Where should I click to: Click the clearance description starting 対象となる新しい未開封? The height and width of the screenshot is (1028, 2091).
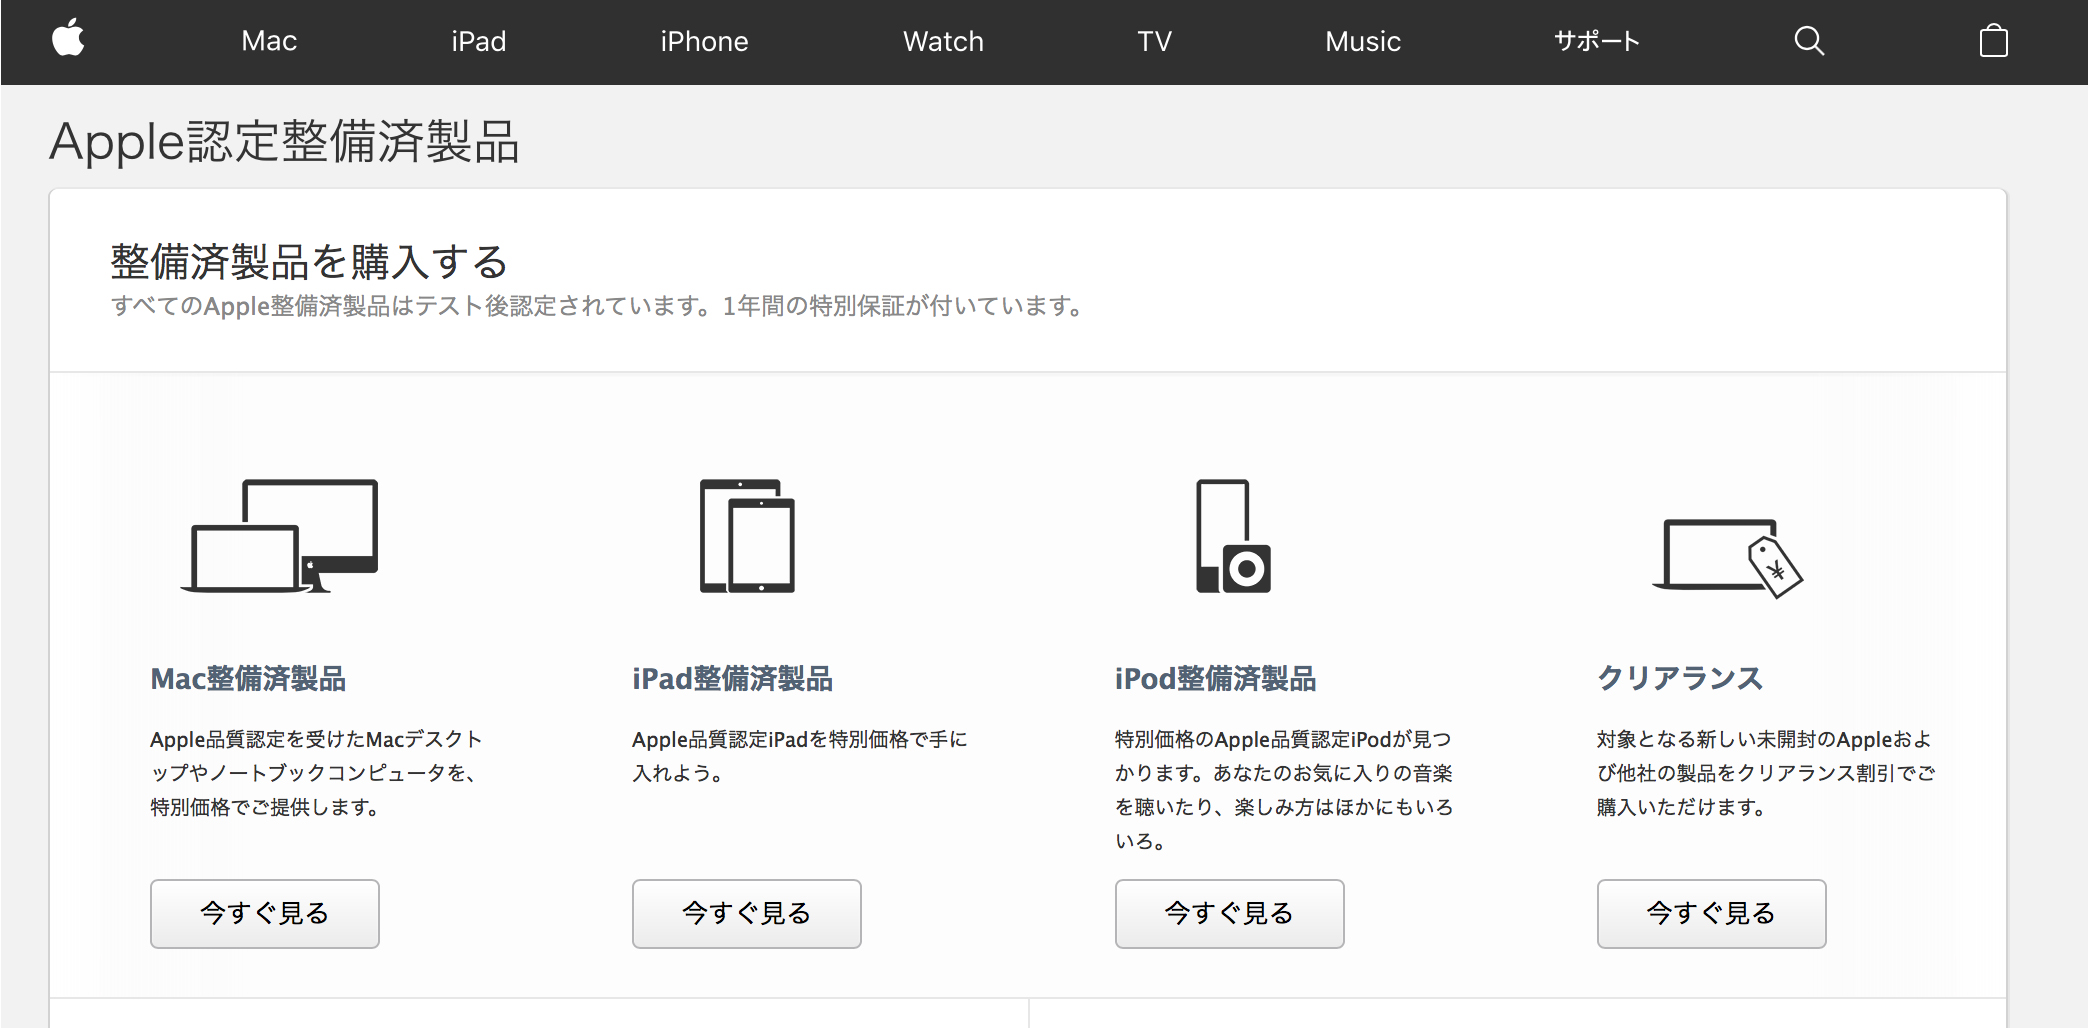click(1766, 773)
